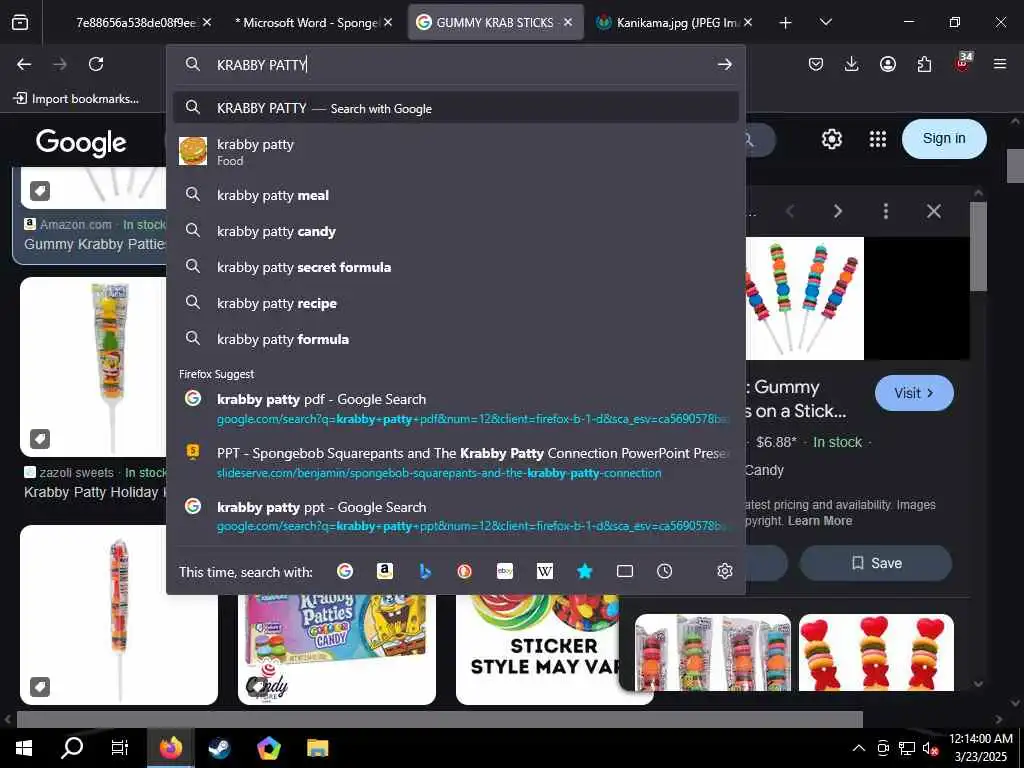Open the Firefox account icon
This screenshot has width=1024, height=768.
[888, 64]
